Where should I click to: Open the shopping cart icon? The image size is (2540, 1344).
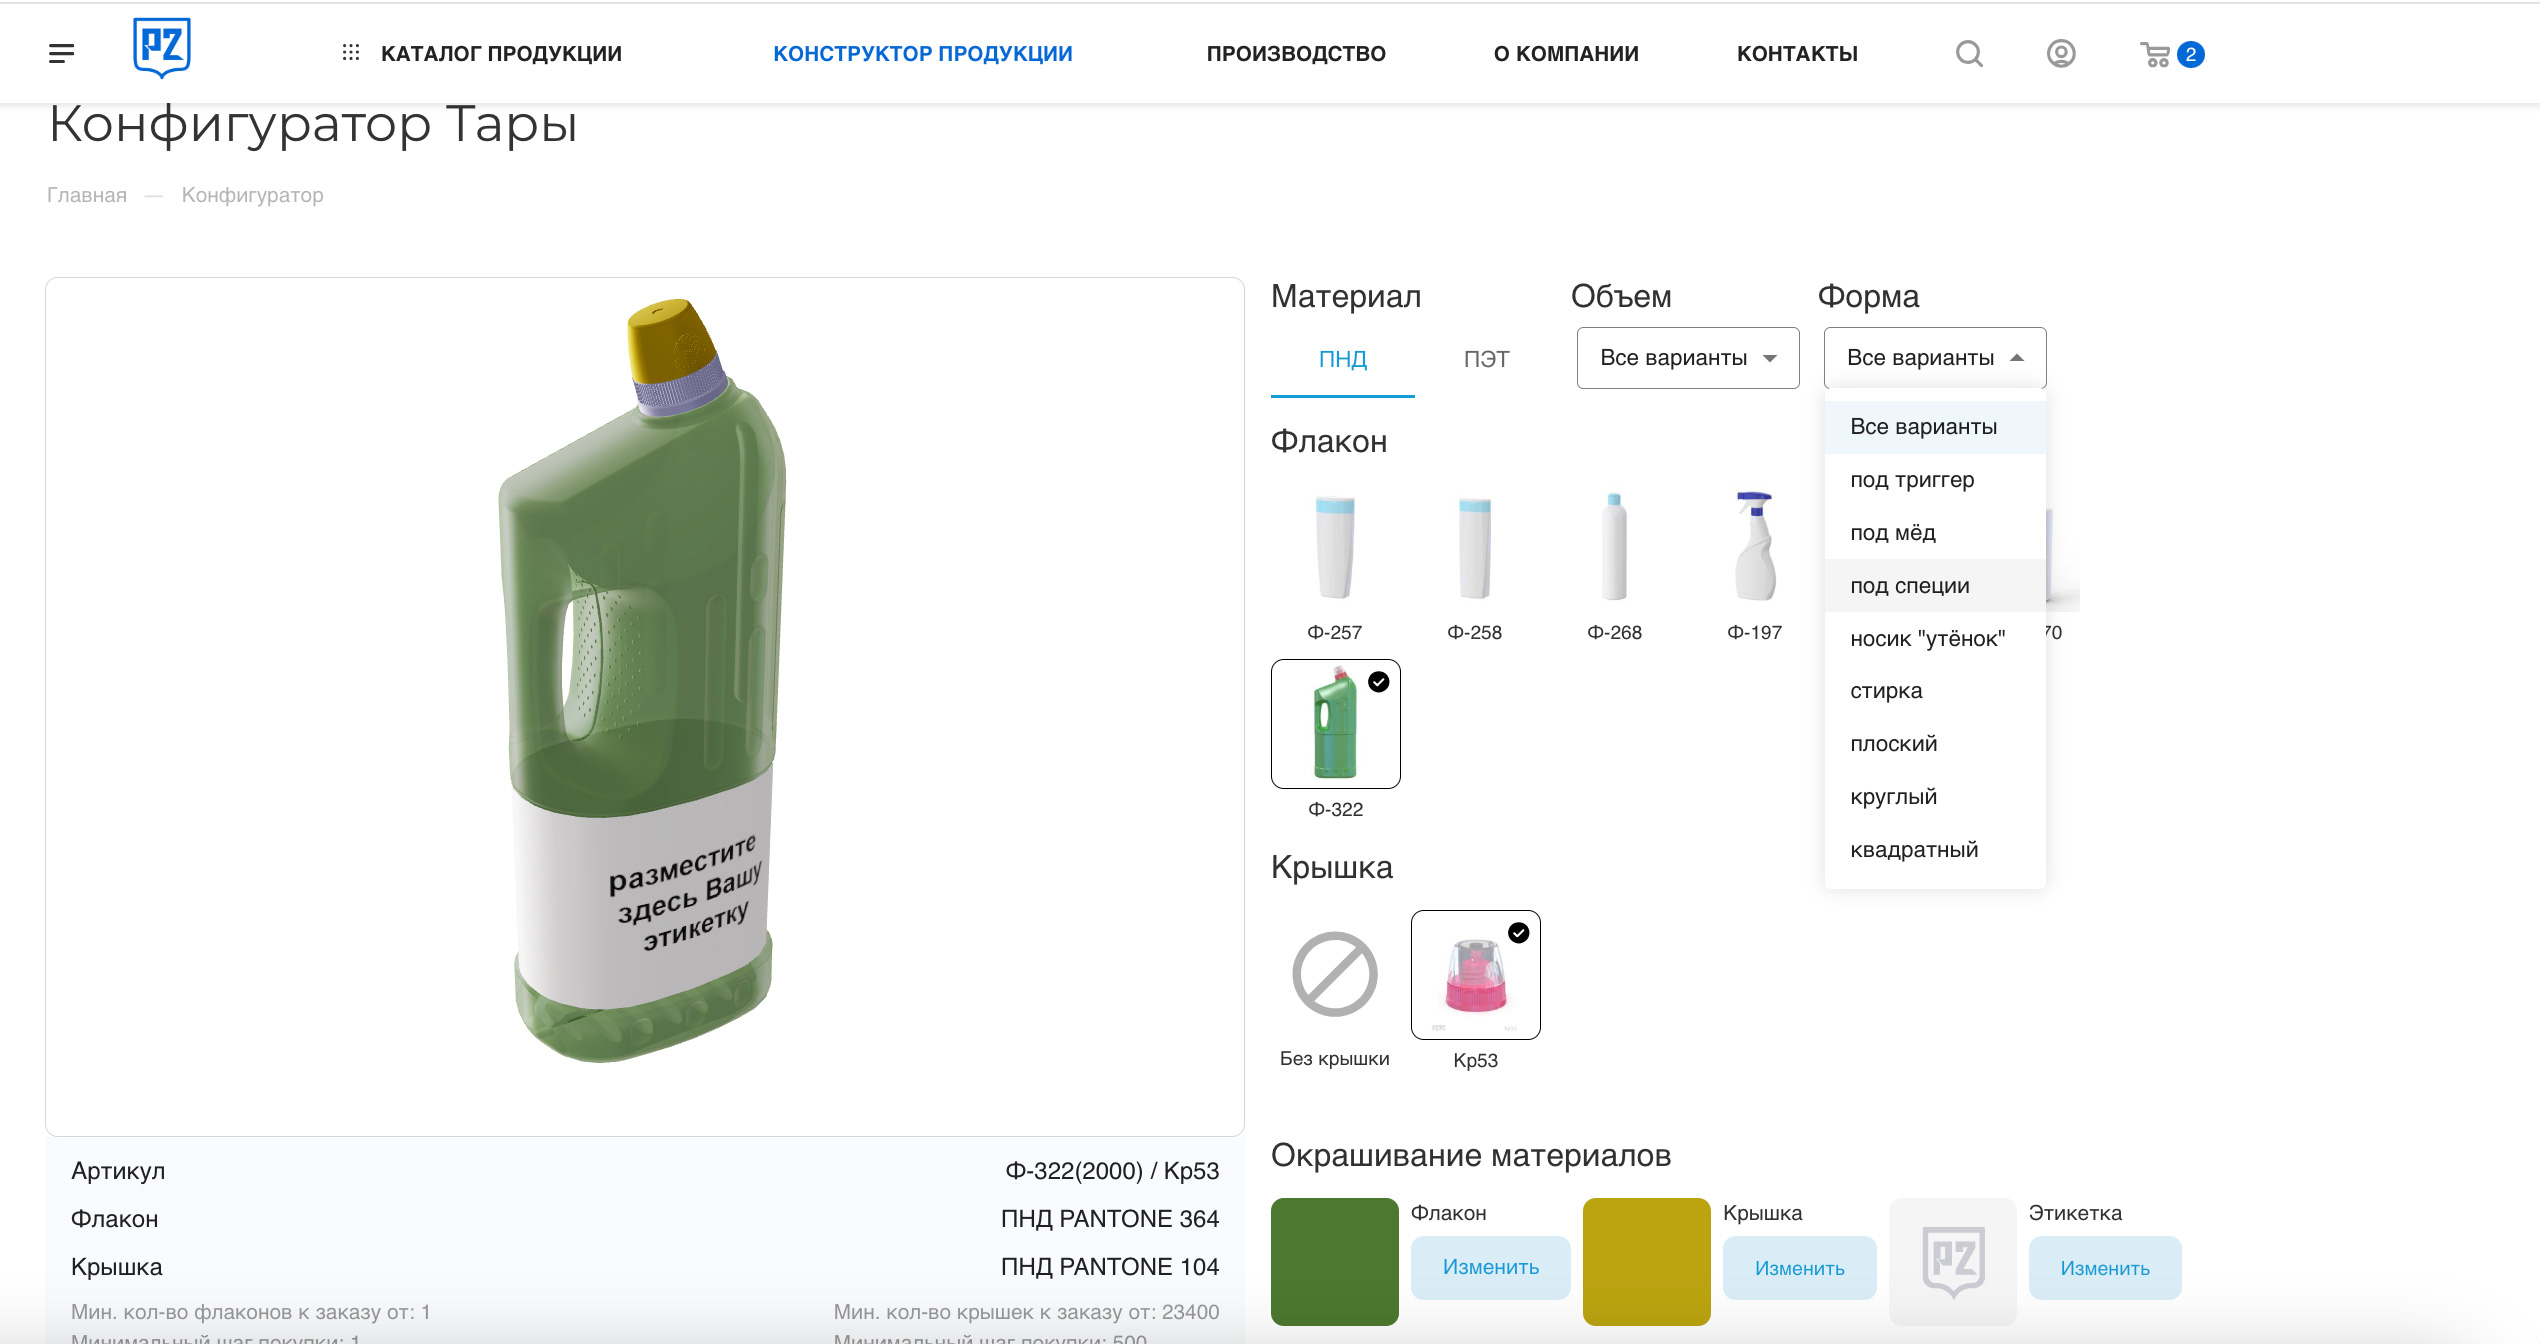(2155, 54)
